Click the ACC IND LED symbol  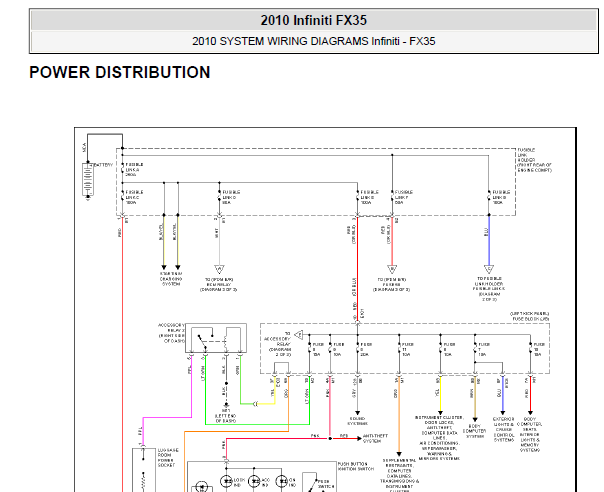pos(254,481)
